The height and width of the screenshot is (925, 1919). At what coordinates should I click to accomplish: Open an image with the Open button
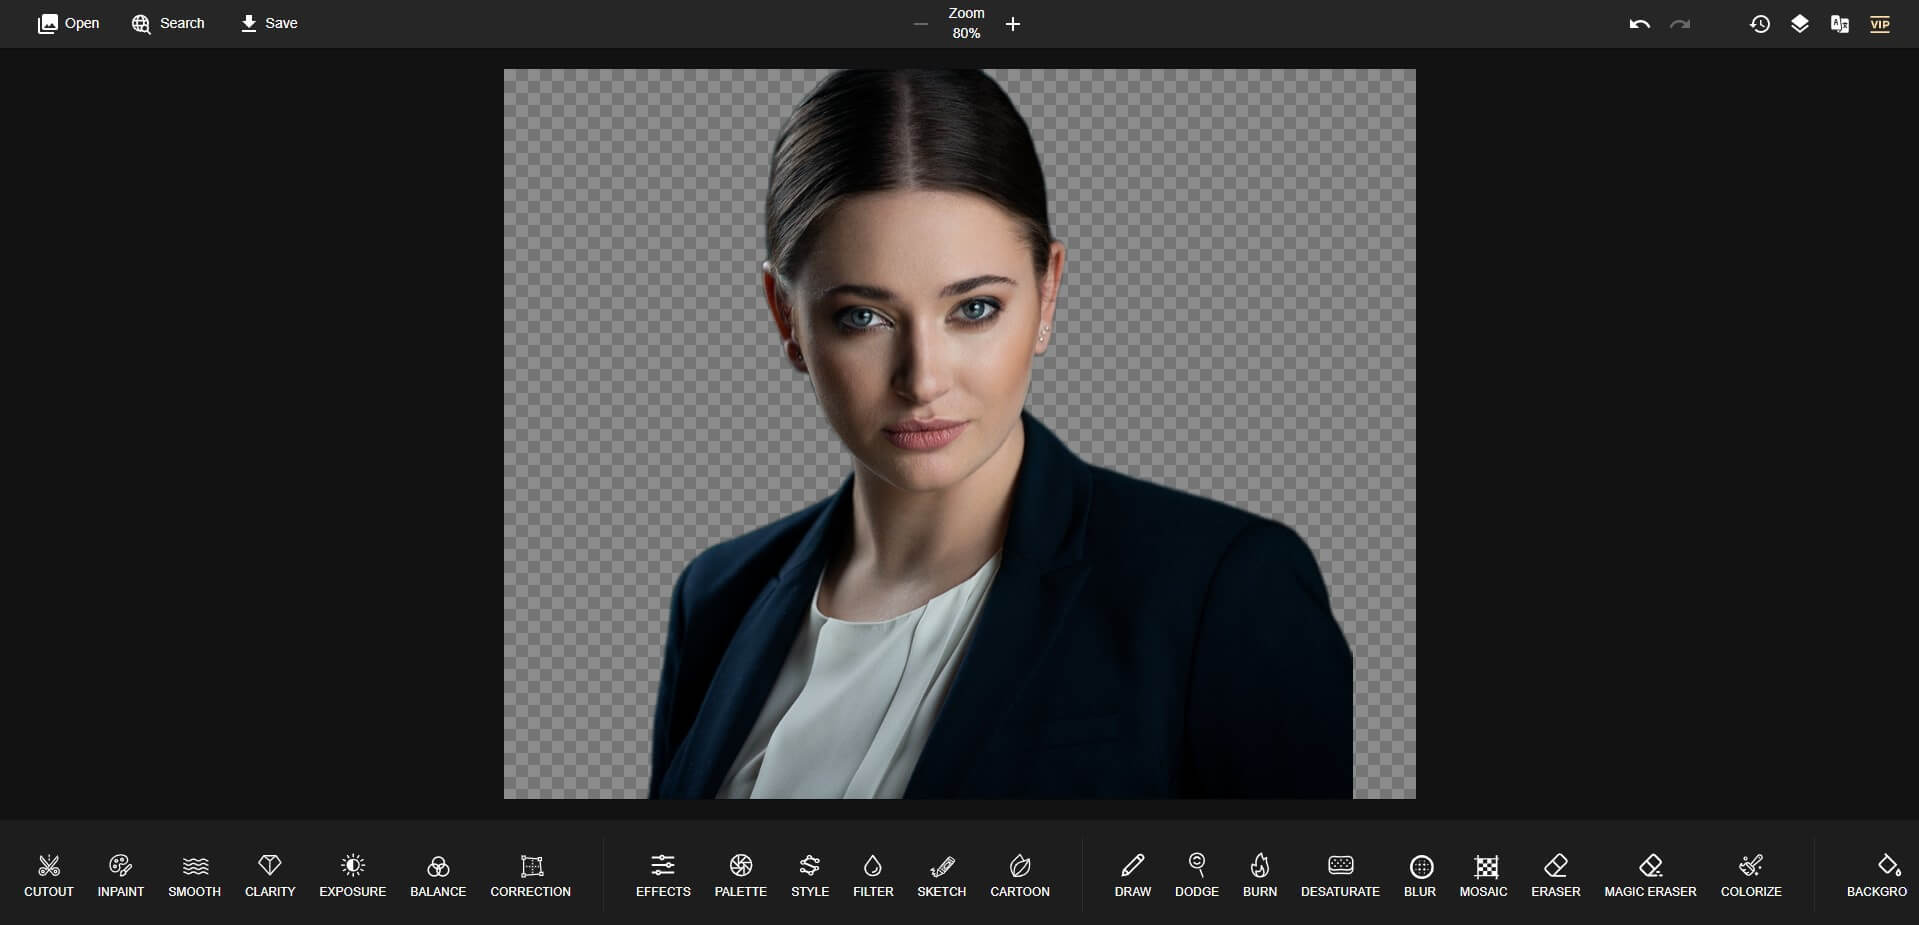pyautogui.click(x=67, y=23)
